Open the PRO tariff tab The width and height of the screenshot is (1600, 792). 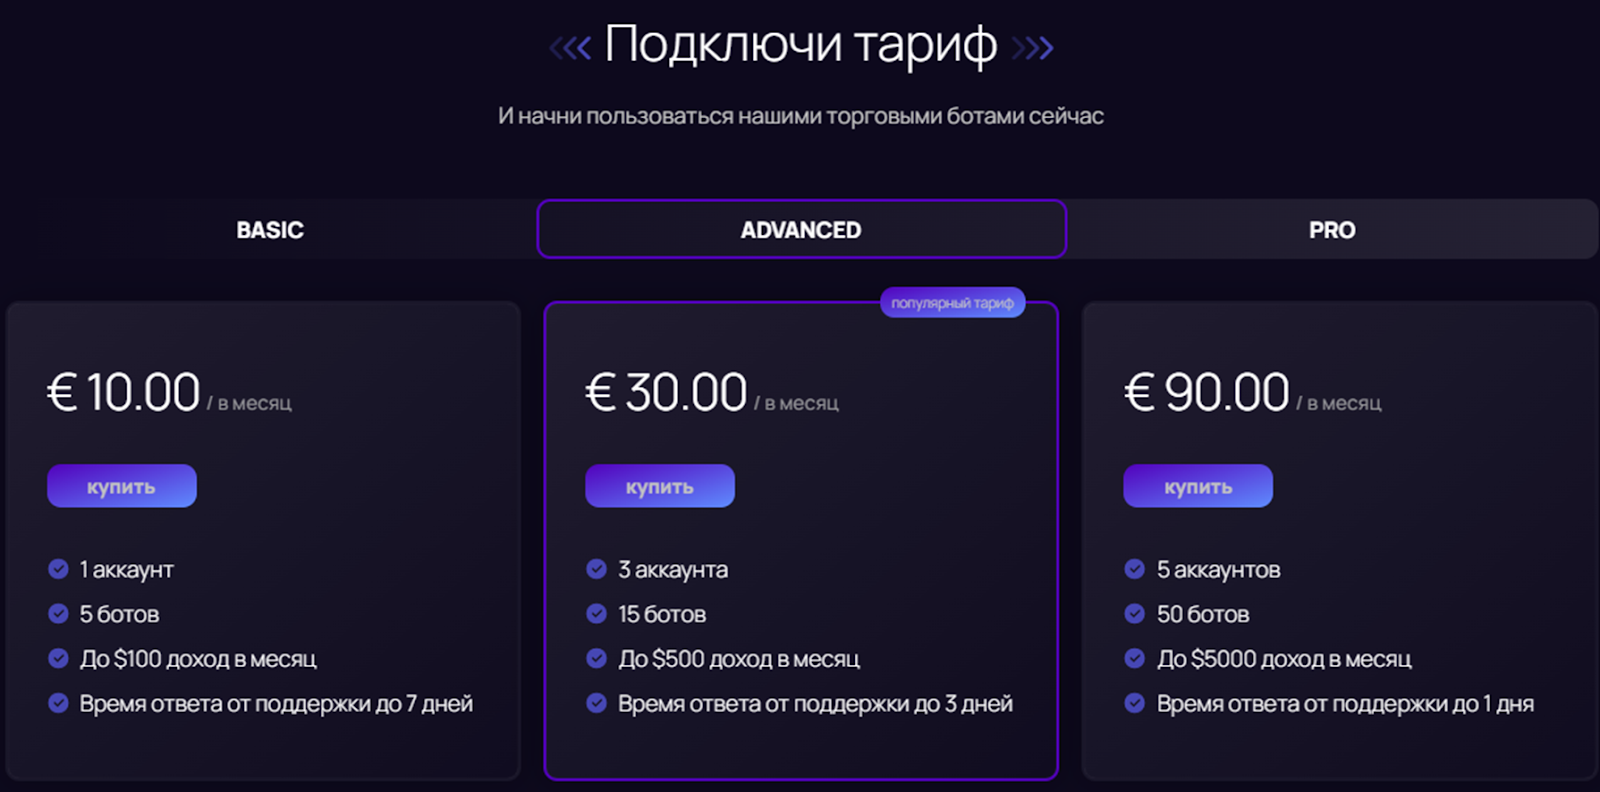pyautogui.click(x=1332, y=230)
